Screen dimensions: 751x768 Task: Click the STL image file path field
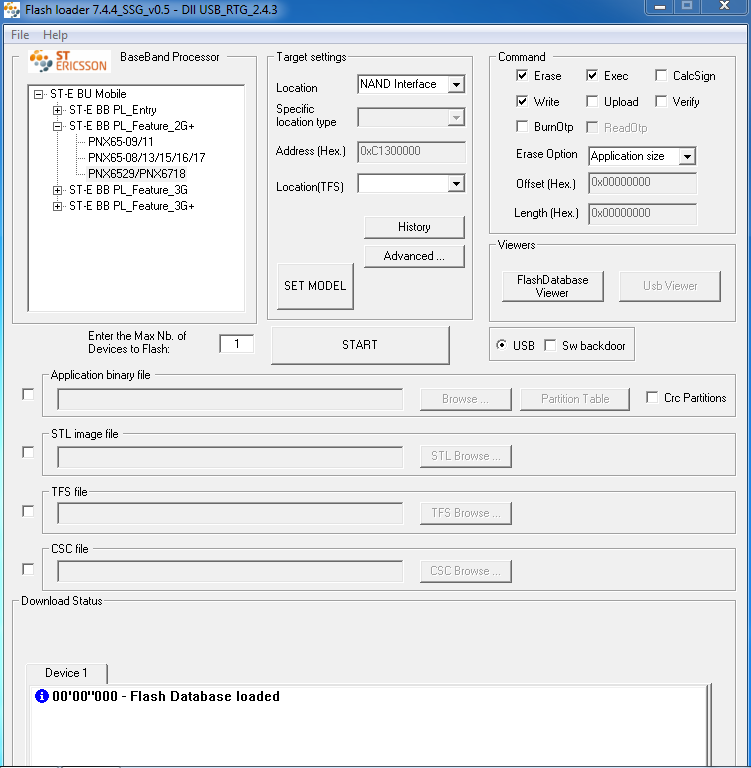click(x=230, y=456)
